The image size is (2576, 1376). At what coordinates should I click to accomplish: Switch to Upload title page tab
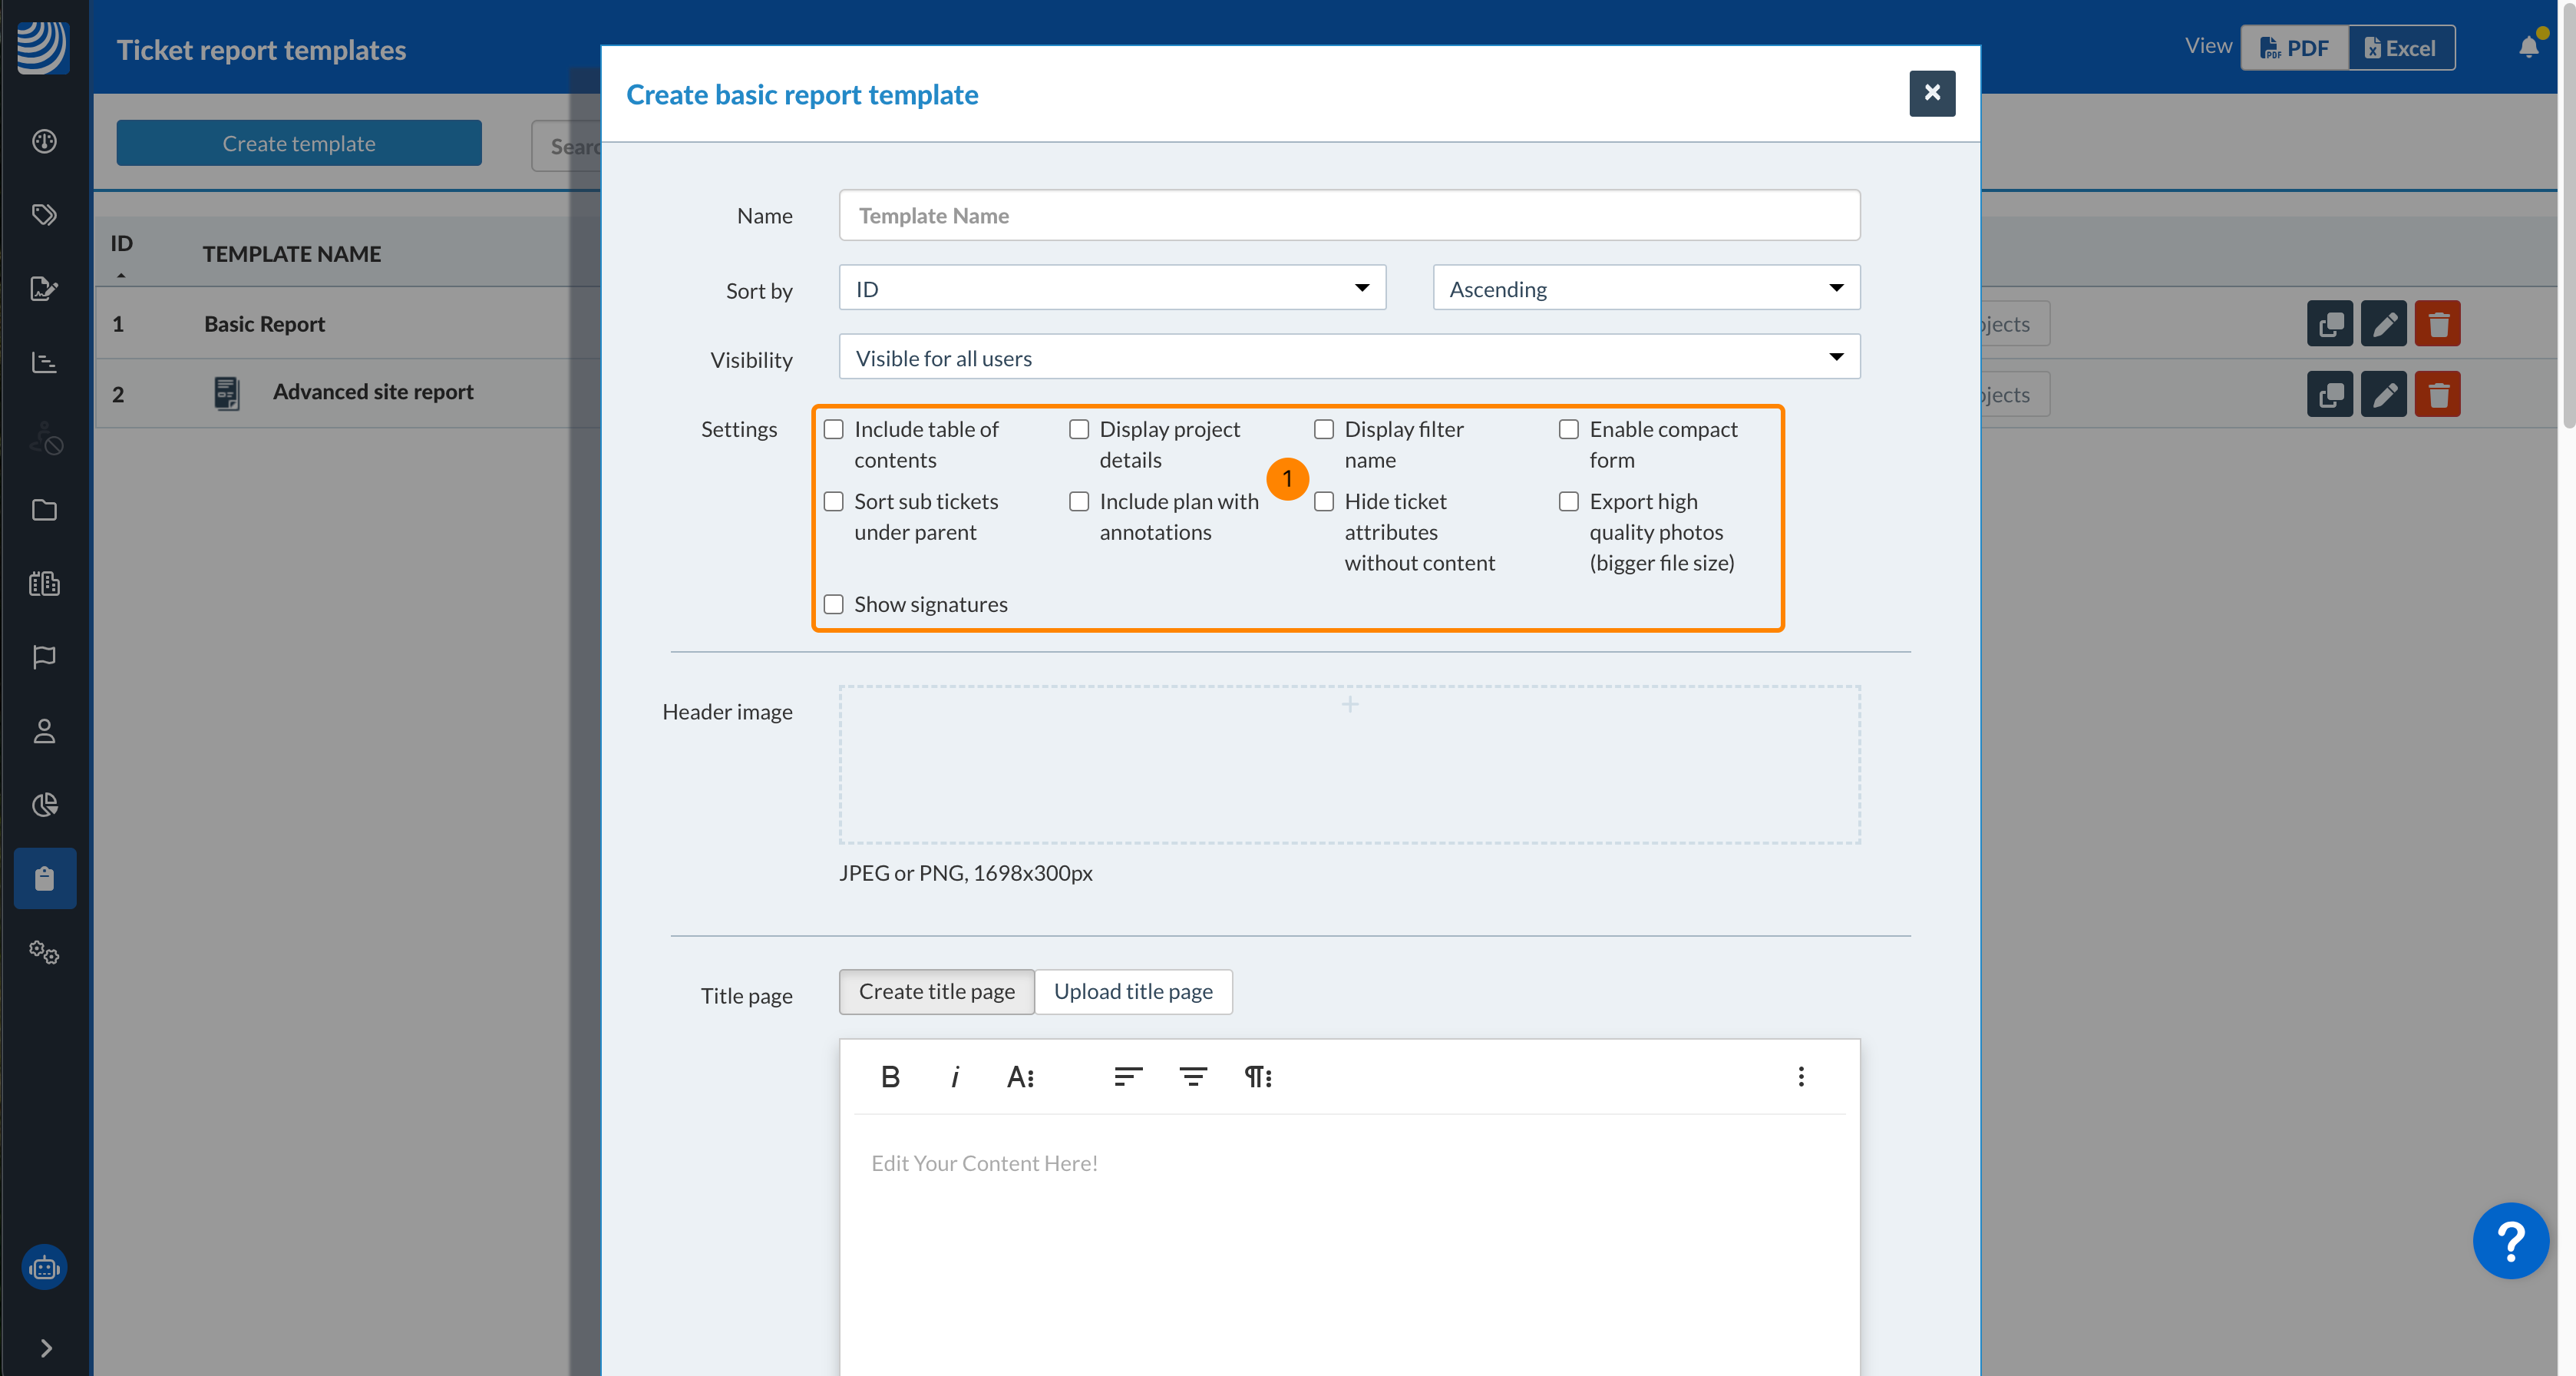(1133, 992)
